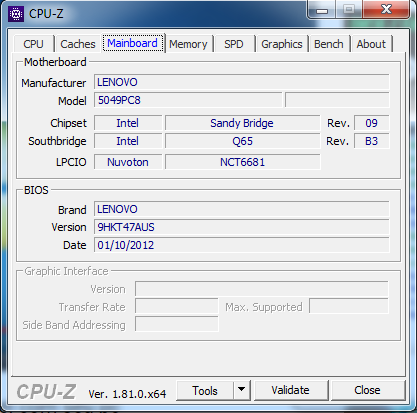Click the BIOS Date 01/10/2012
This screenshot has width=417, height=413.
click(242, 245)
